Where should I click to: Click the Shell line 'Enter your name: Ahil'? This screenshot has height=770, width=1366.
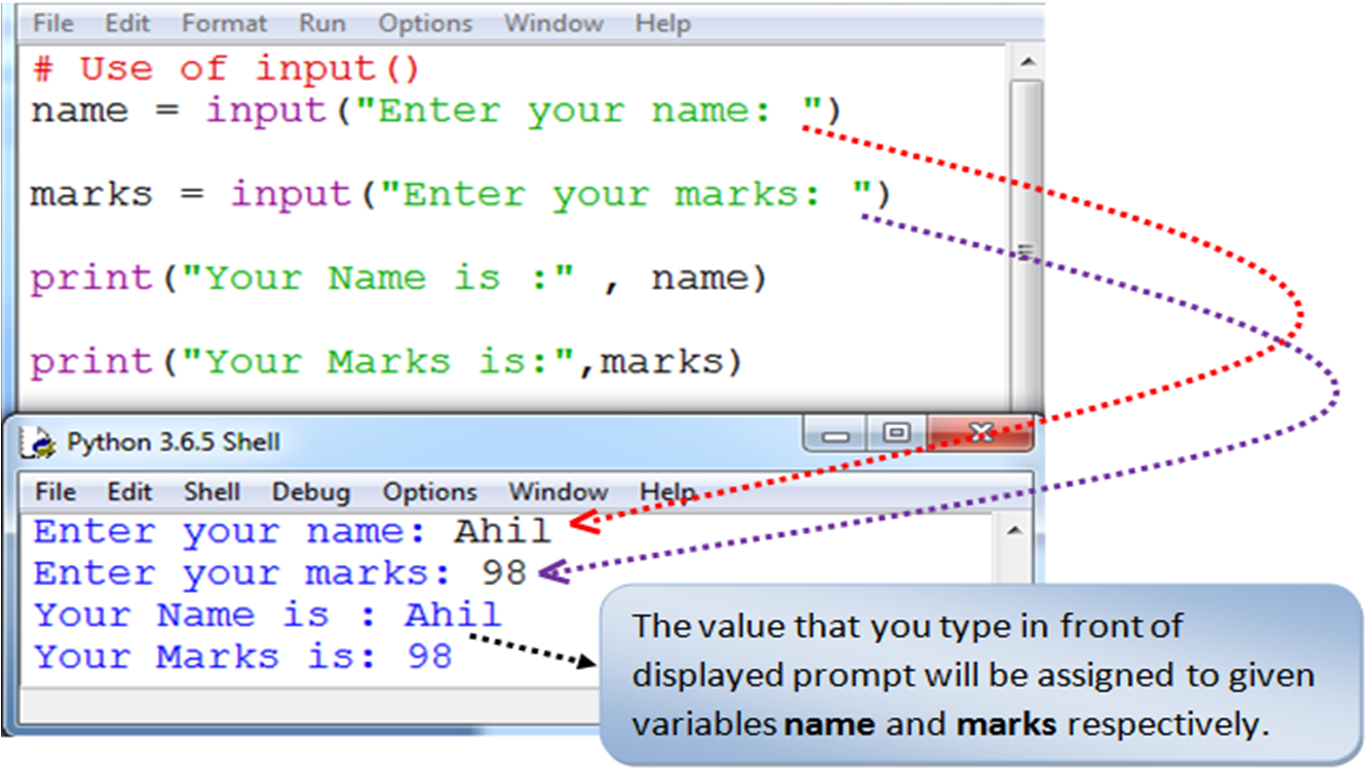pos(293,531)
